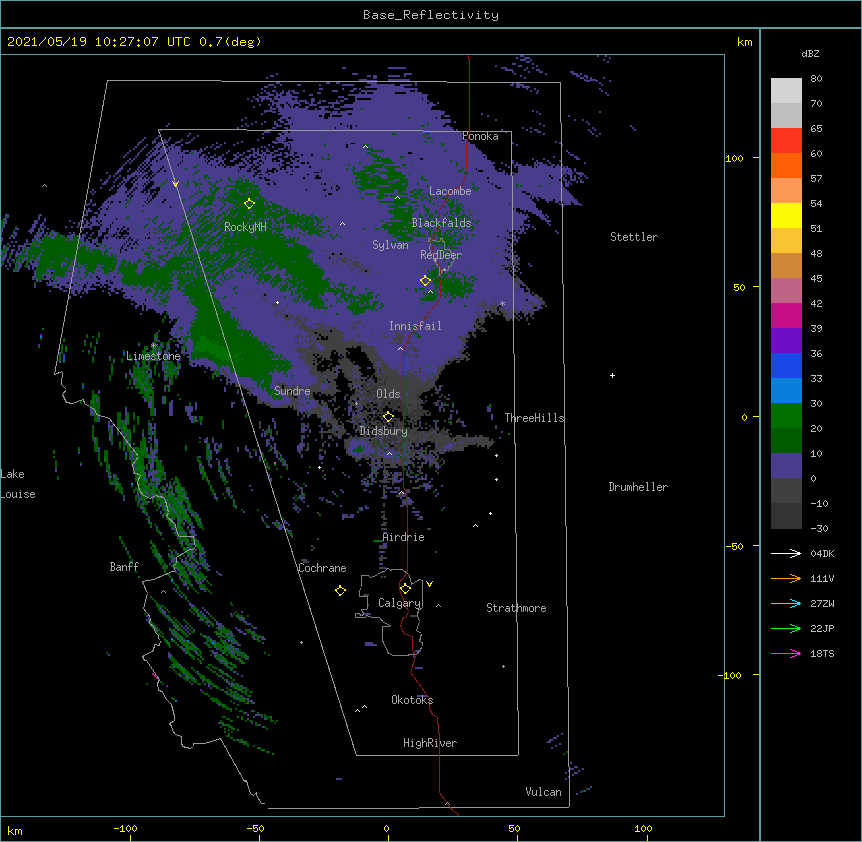Click the Ponoka city label
862x842 pixels.
click(480, 136)
